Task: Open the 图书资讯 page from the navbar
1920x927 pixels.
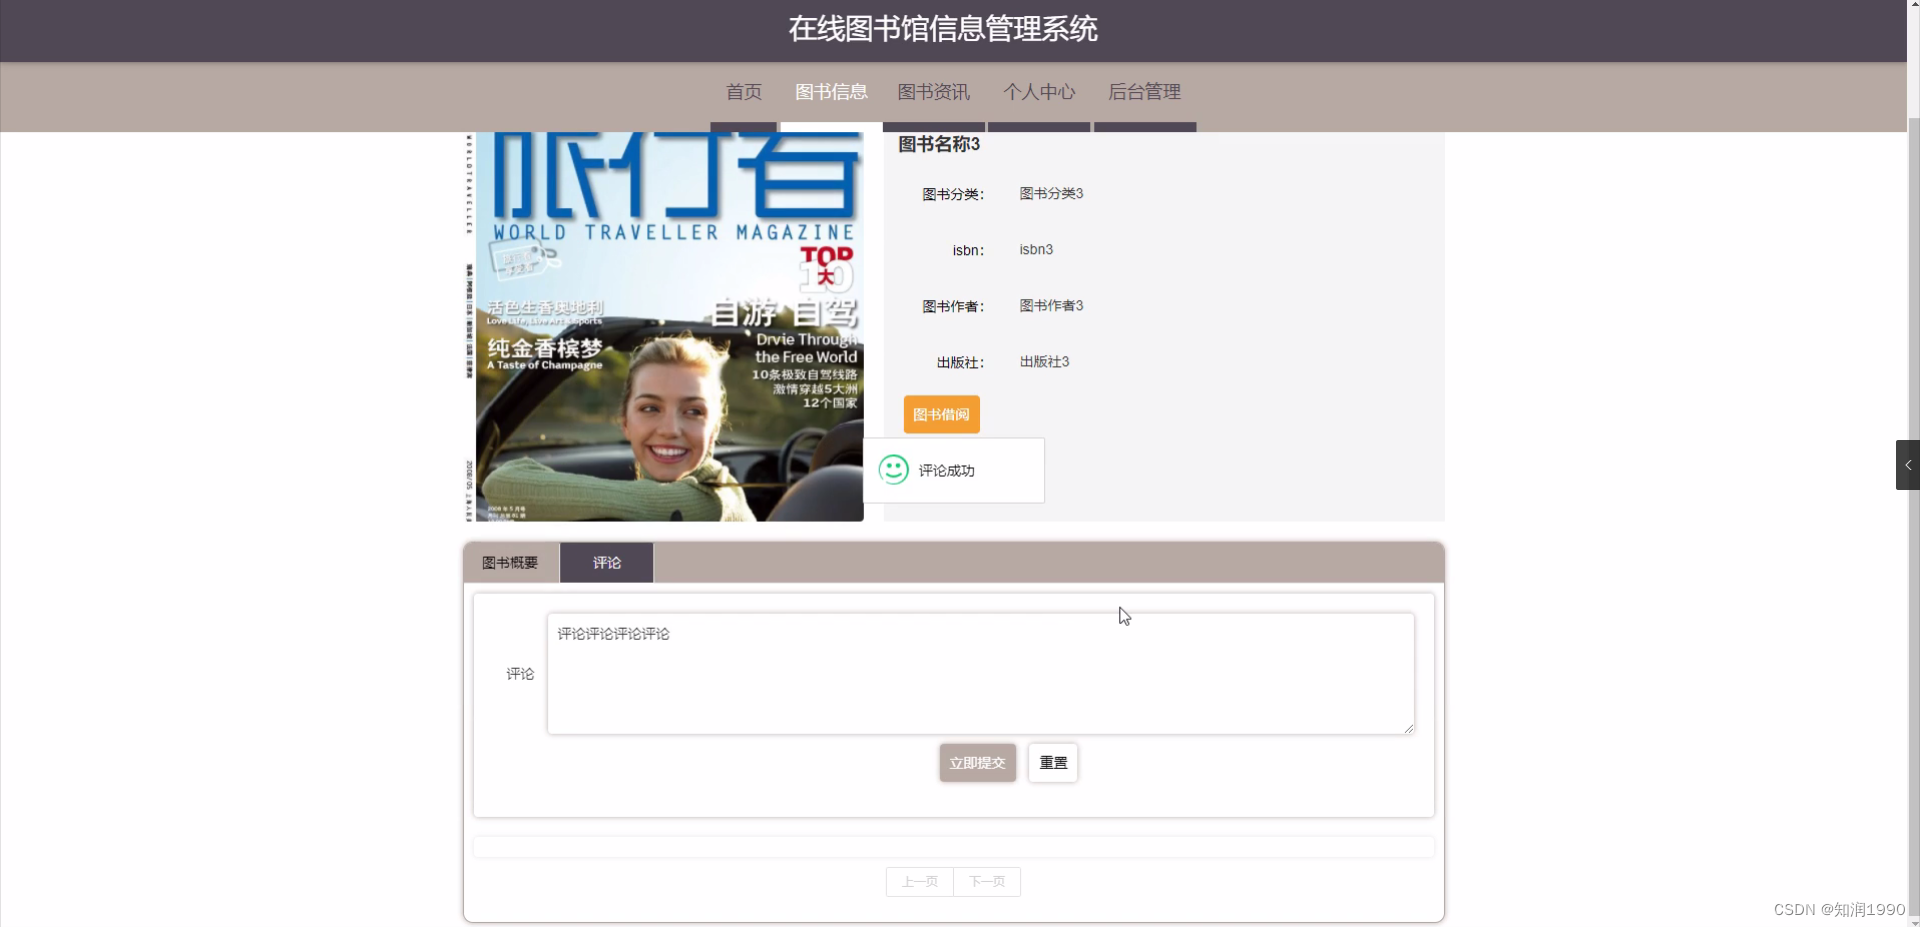Action: point(933,92)
